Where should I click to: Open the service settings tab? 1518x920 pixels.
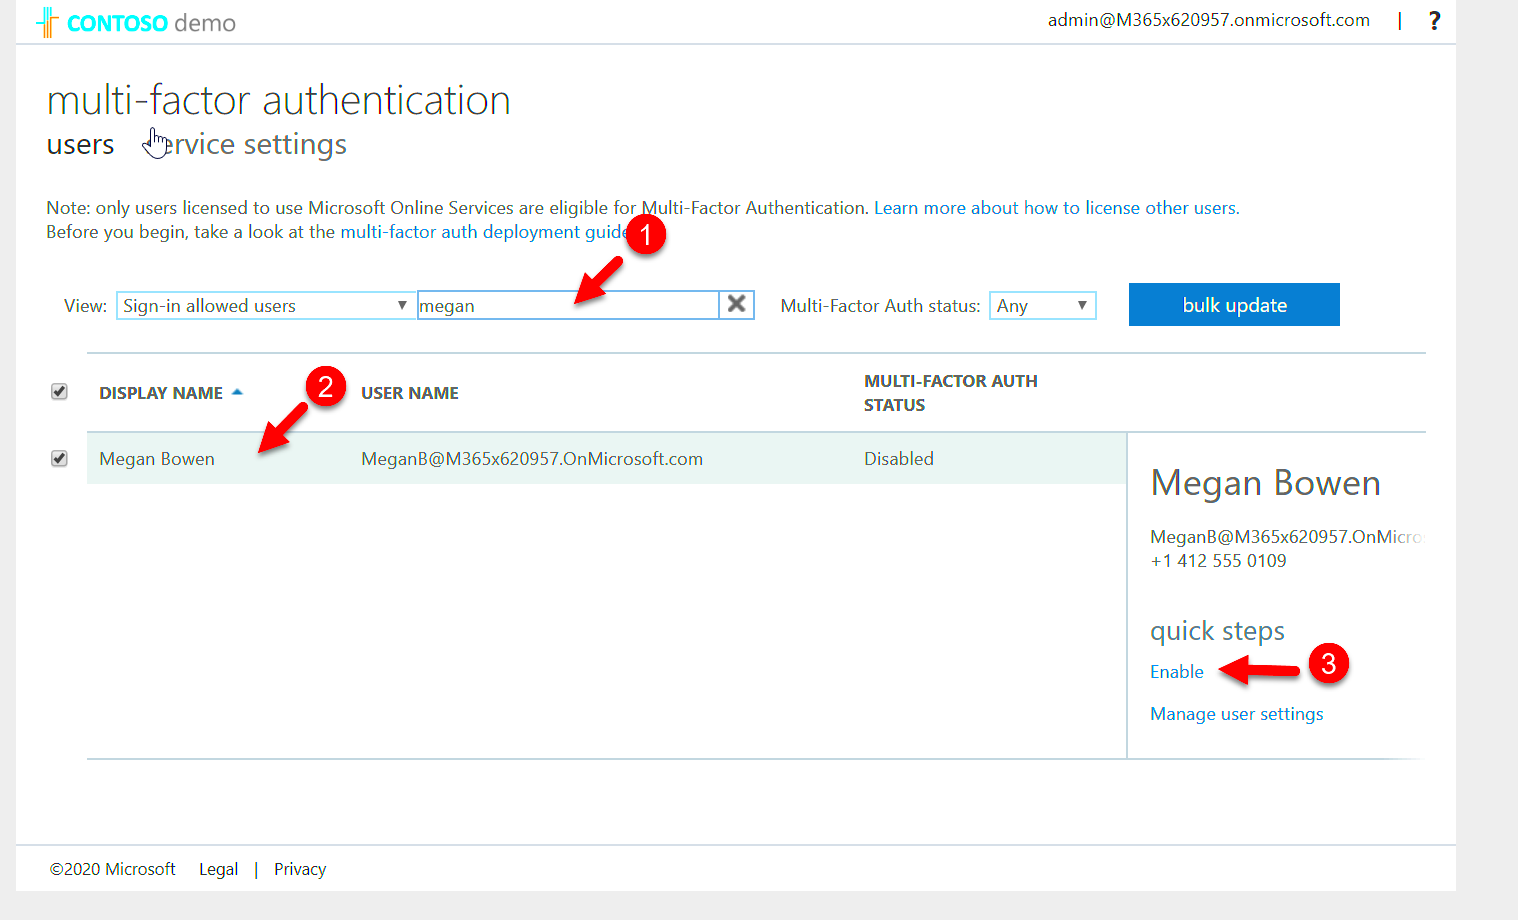[246, 144]
